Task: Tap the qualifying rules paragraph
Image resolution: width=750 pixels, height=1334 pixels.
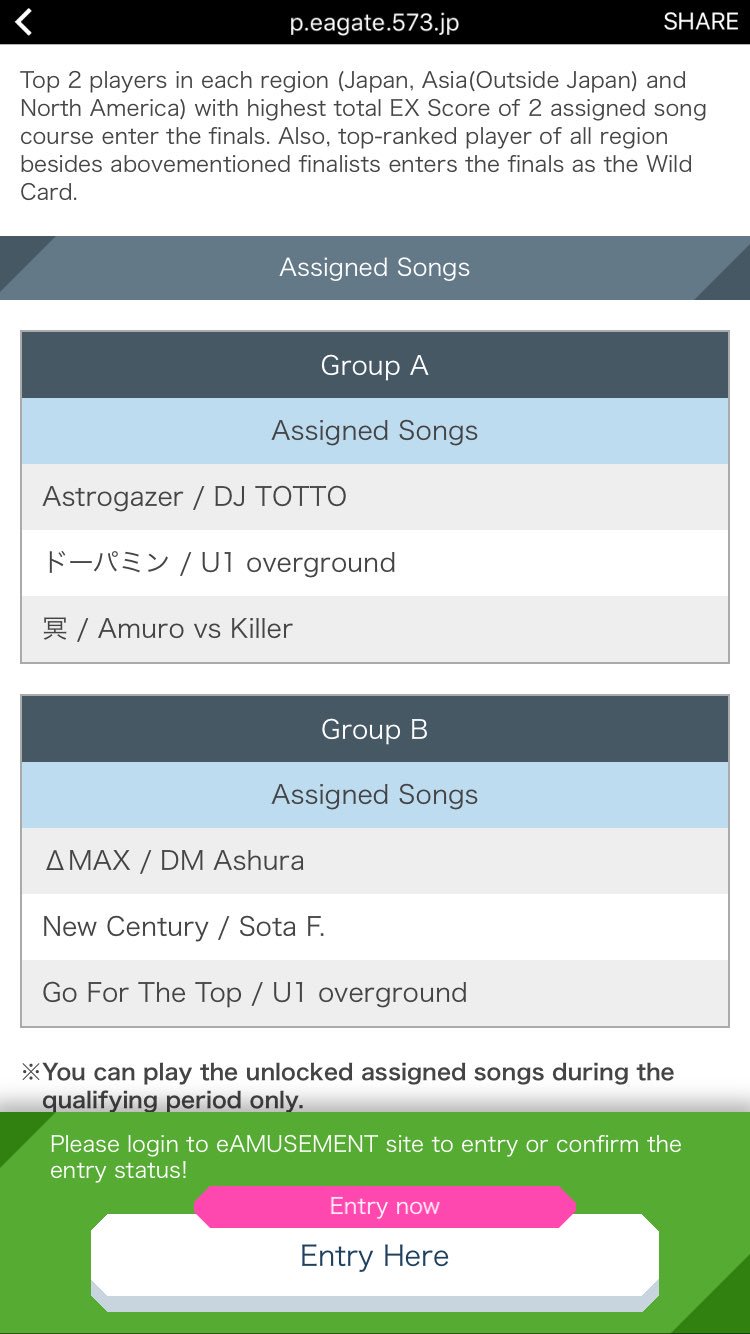Action: pyautogui.click(x=364, y=136)
